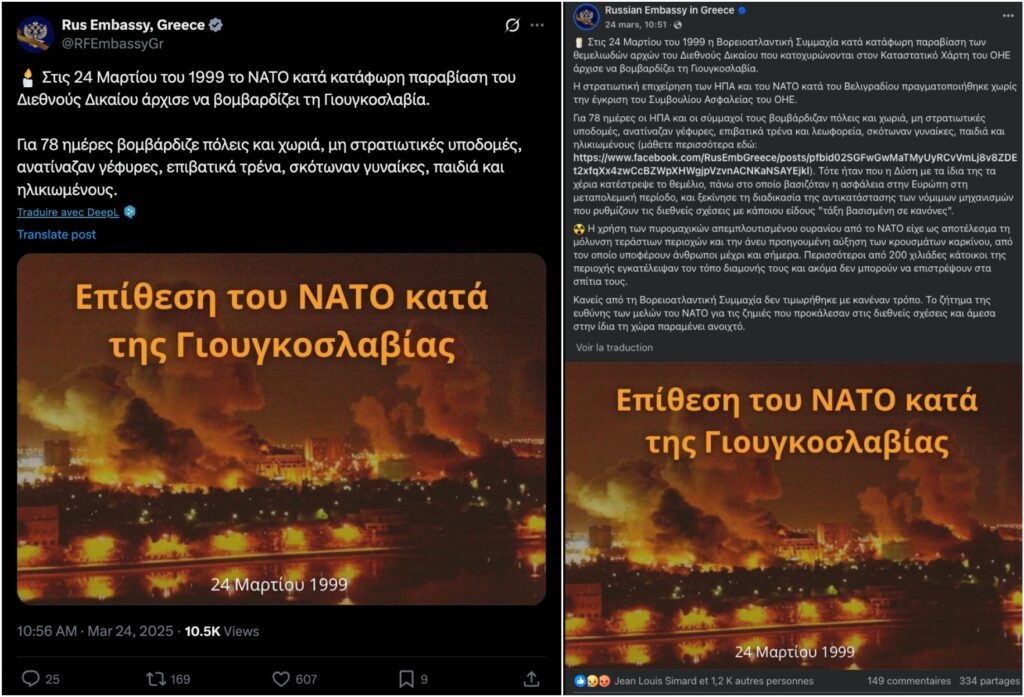
Task: Open the Facebook post's burning city image
Action: (793, 515)
